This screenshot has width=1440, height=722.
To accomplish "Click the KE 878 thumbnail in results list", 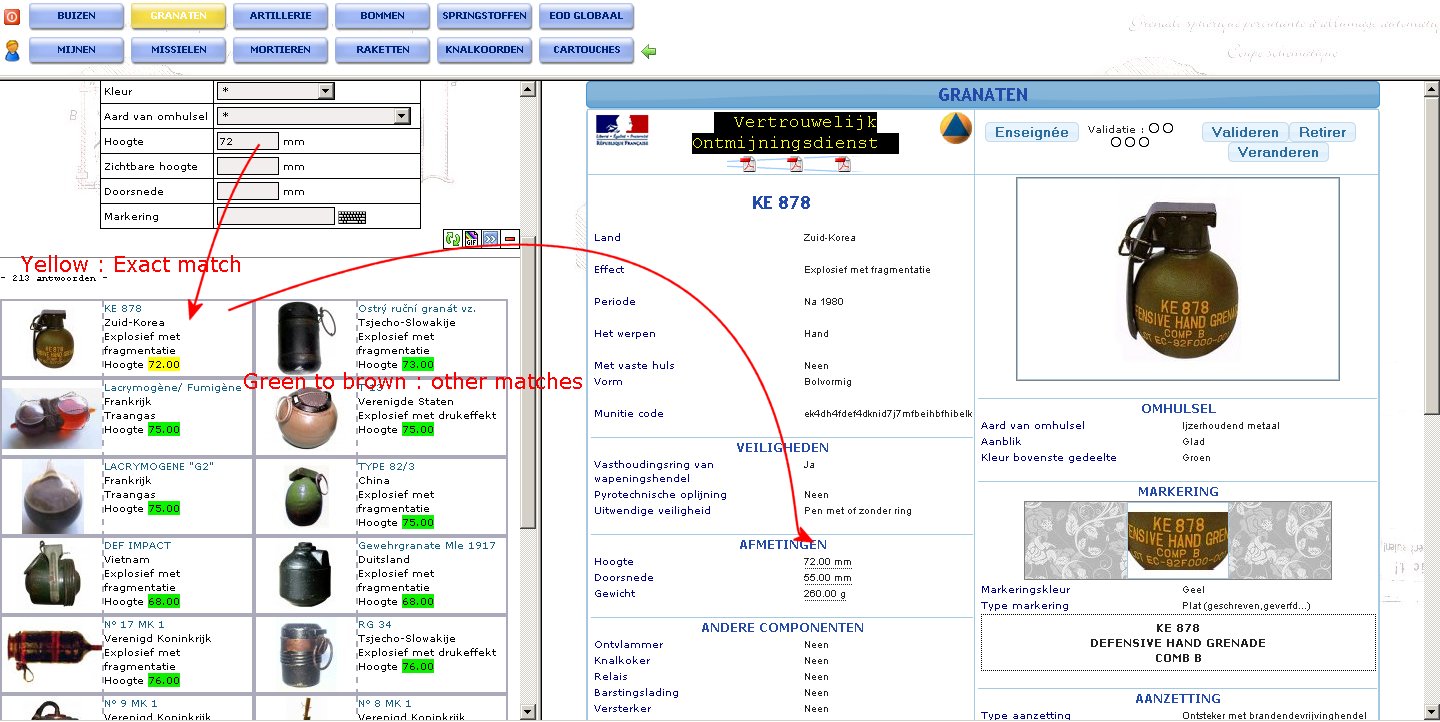I will pos(52,338).
